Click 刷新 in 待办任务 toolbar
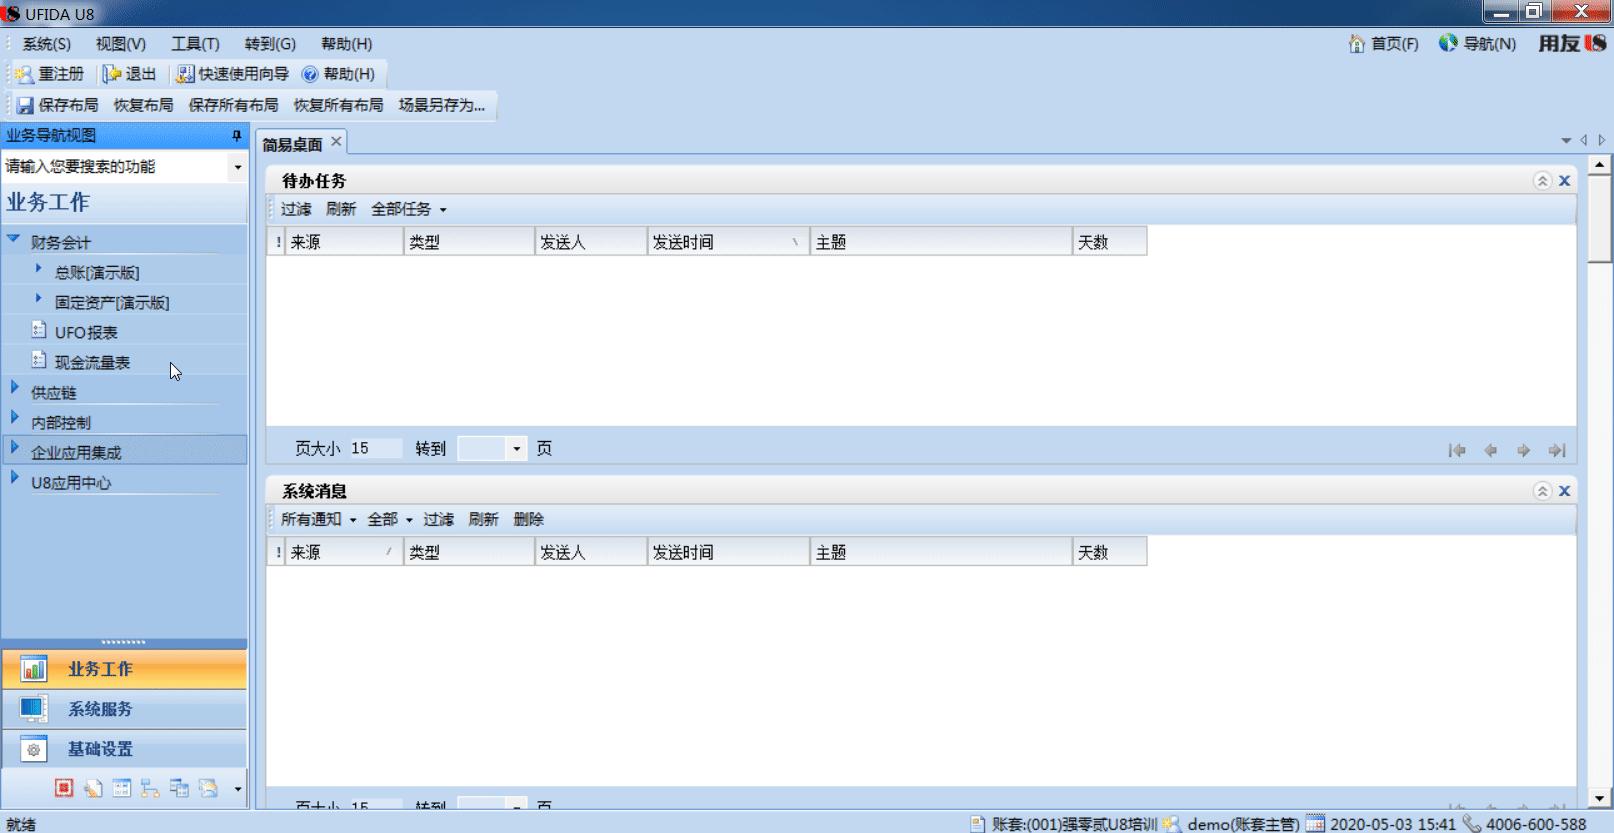The width and height of the screenshot is (1614, 833). pyautogui.click(x=341, y=209)
